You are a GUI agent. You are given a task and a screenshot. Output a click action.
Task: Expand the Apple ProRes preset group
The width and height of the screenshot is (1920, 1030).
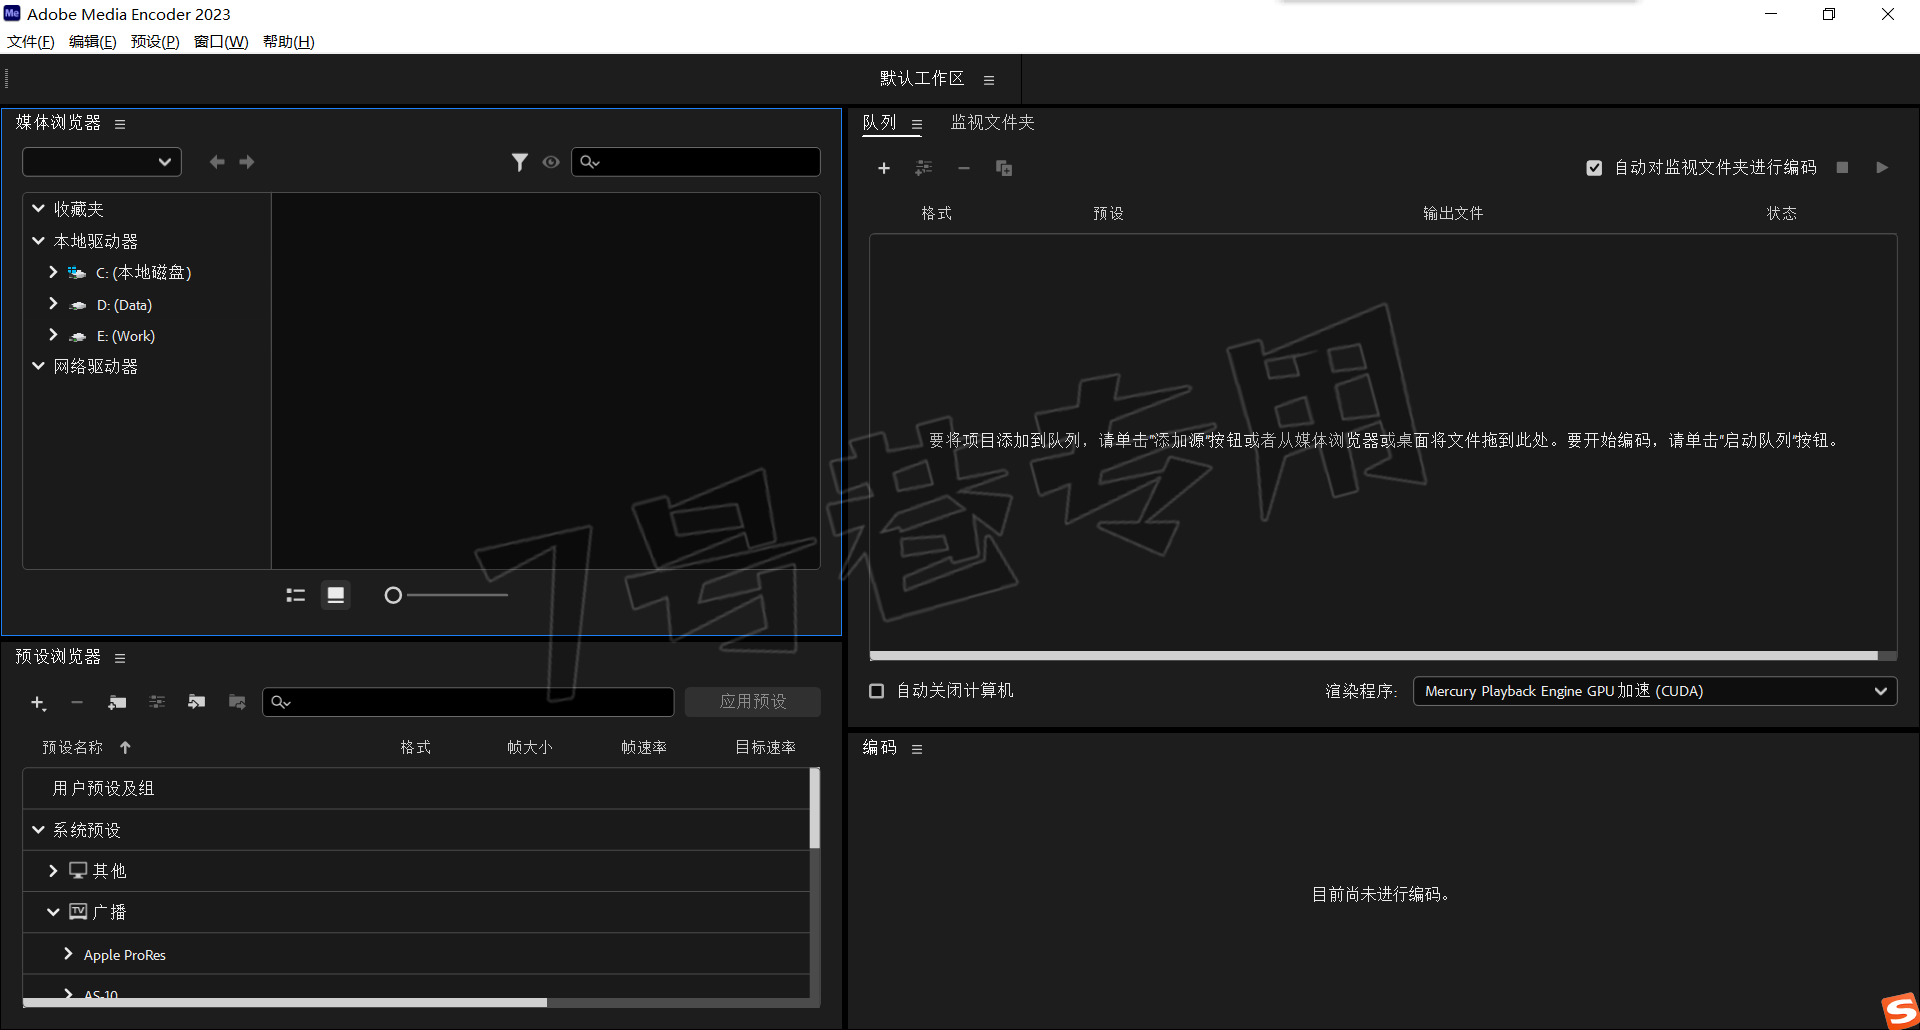point(68,954)
